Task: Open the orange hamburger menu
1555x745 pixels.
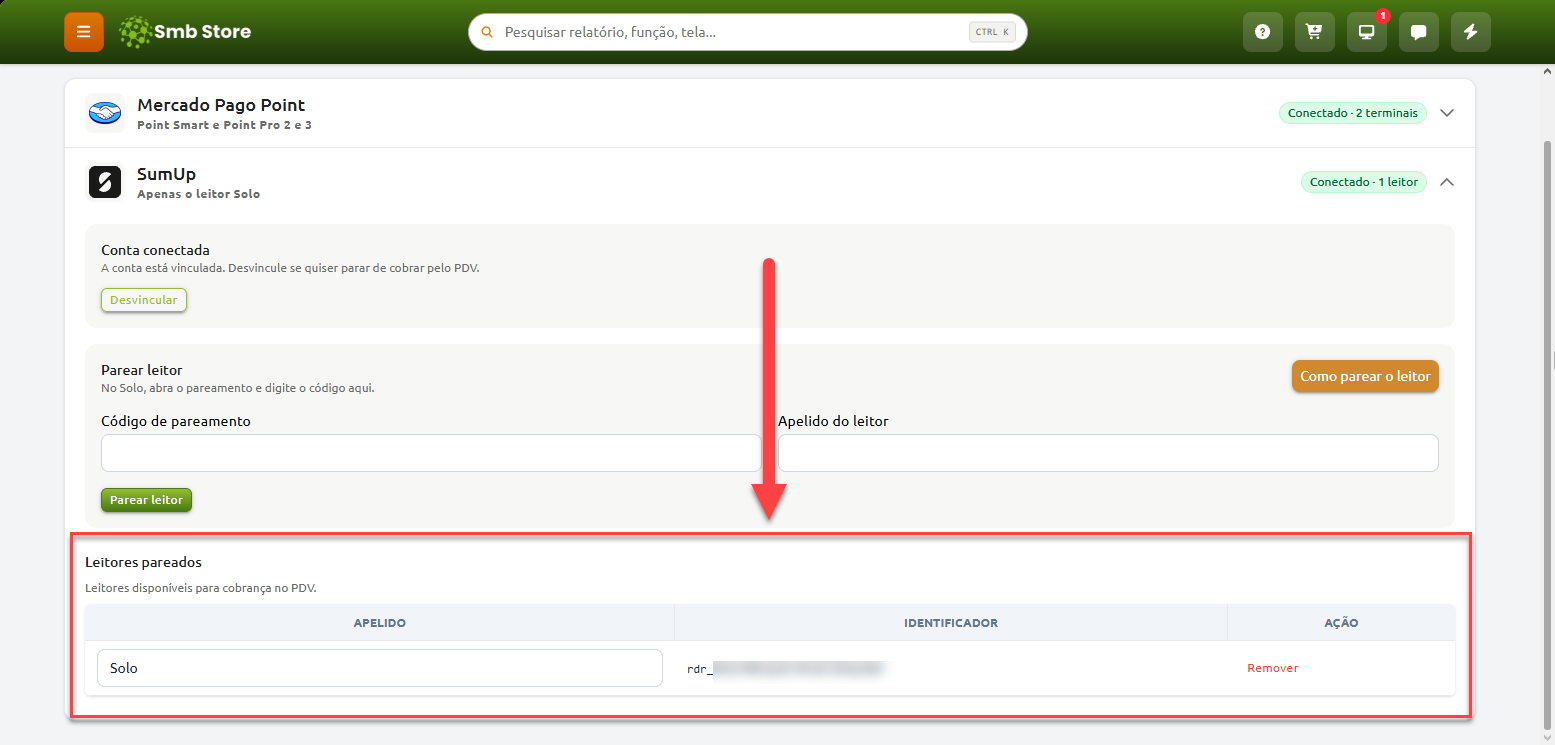Action: point(84,32)
